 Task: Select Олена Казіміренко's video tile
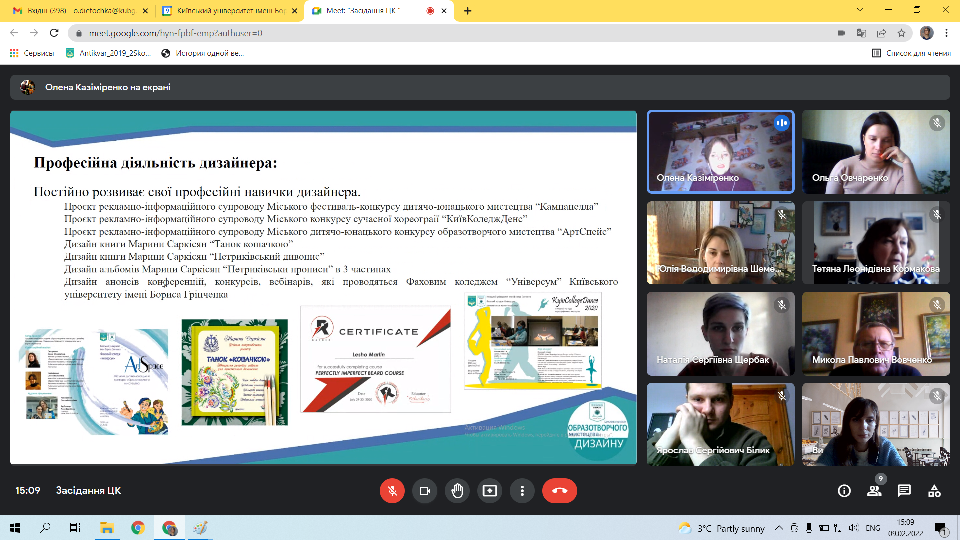click(x=720, y=151)
